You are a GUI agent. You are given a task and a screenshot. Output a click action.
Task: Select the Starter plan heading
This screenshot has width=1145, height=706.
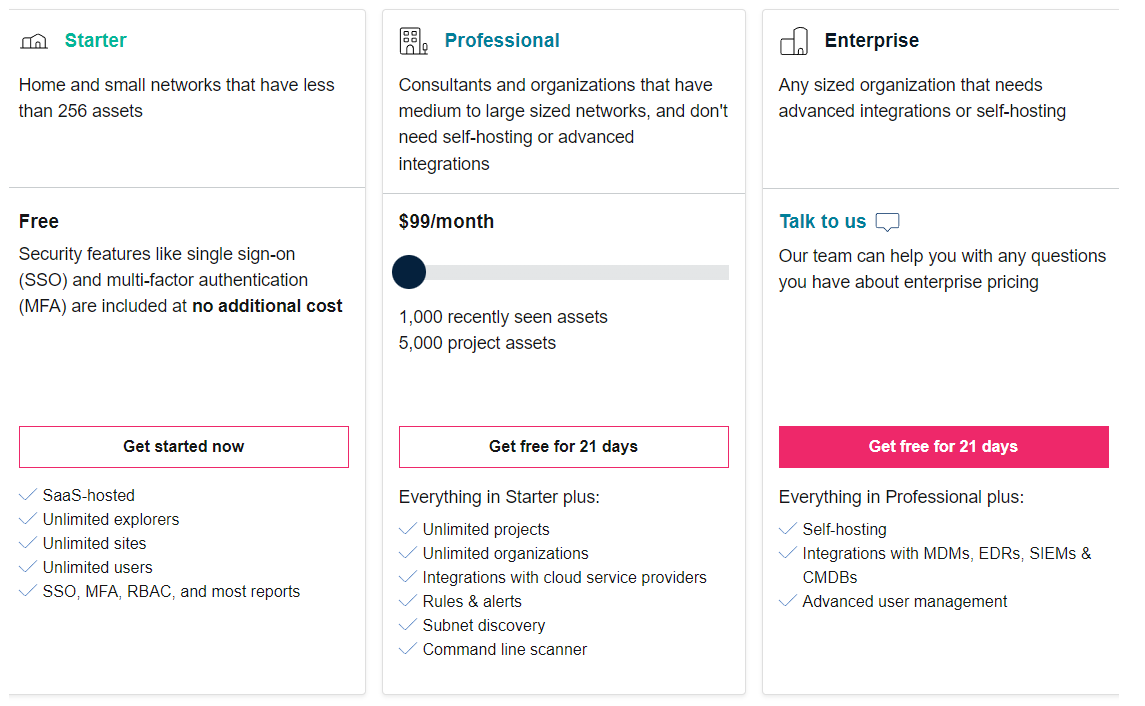96,40
